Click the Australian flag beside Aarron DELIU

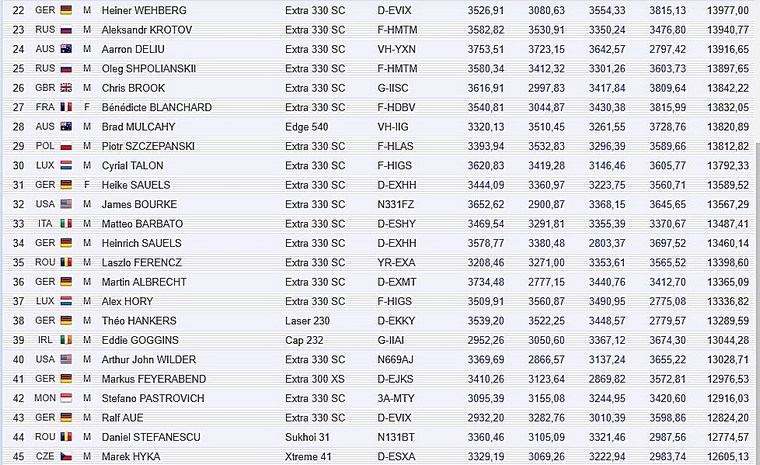coord(66,49)
